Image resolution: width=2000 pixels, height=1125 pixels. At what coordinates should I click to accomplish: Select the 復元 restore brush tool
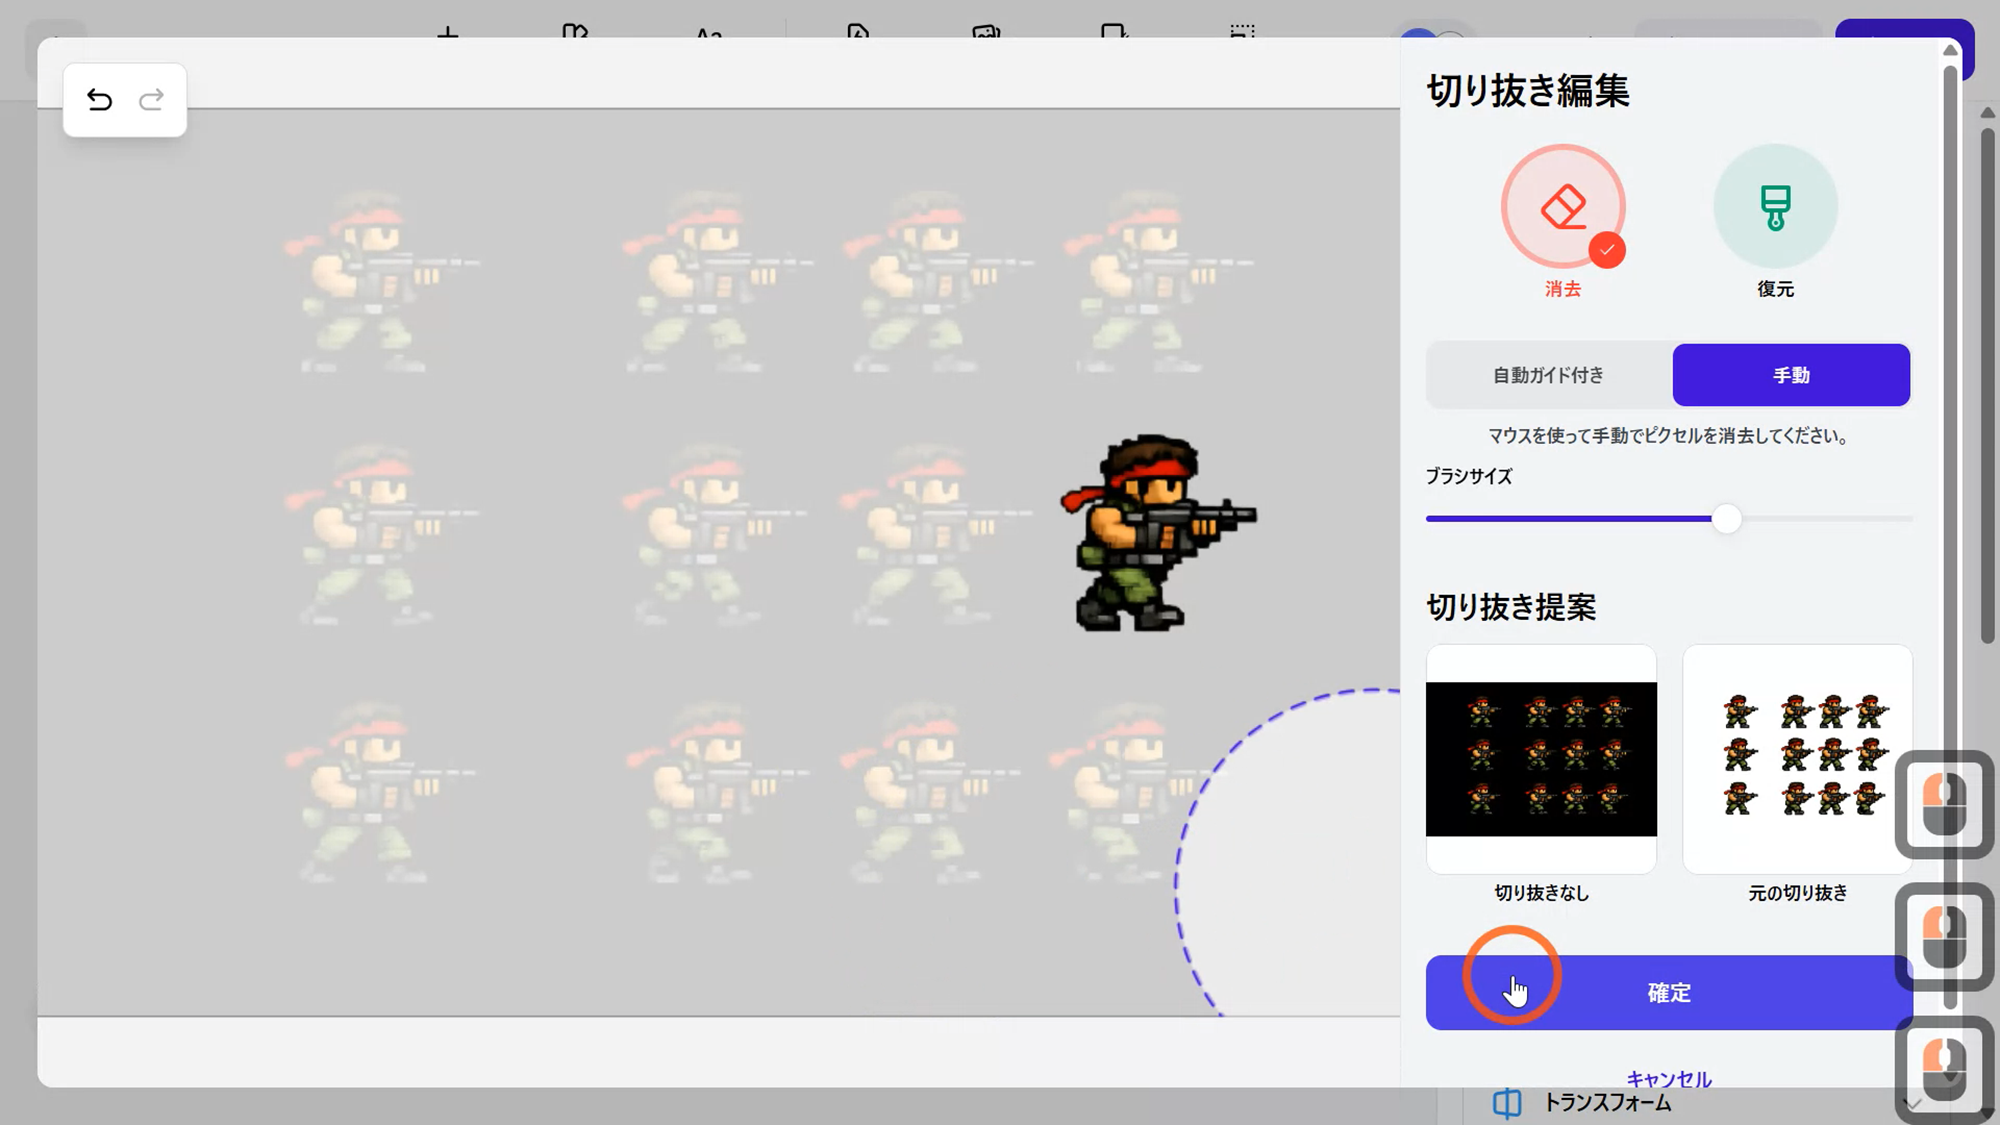[1775, 207]
